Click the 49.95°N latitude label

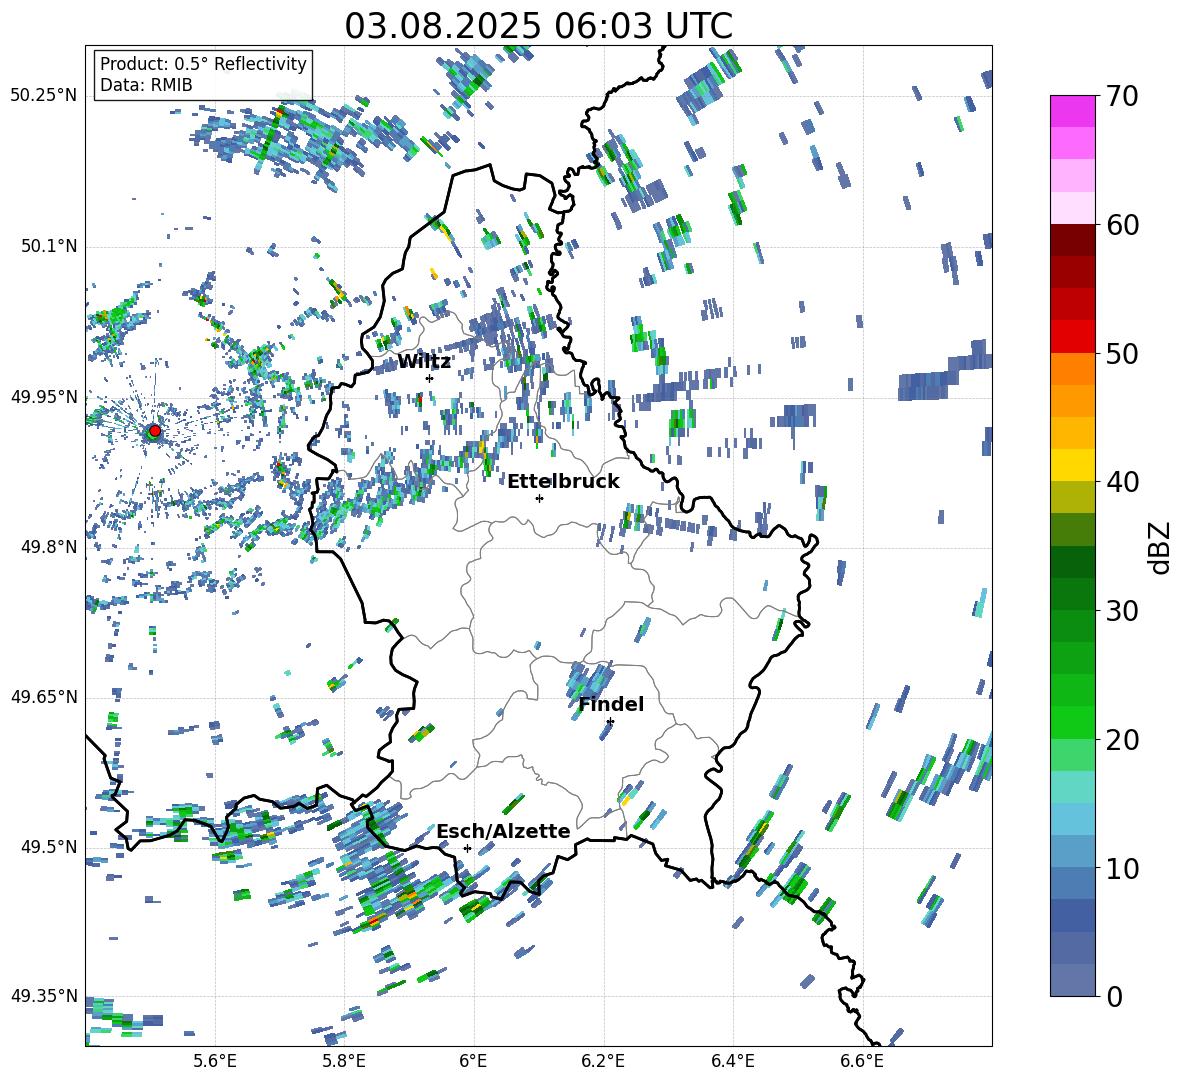click(x=44, y=396)
